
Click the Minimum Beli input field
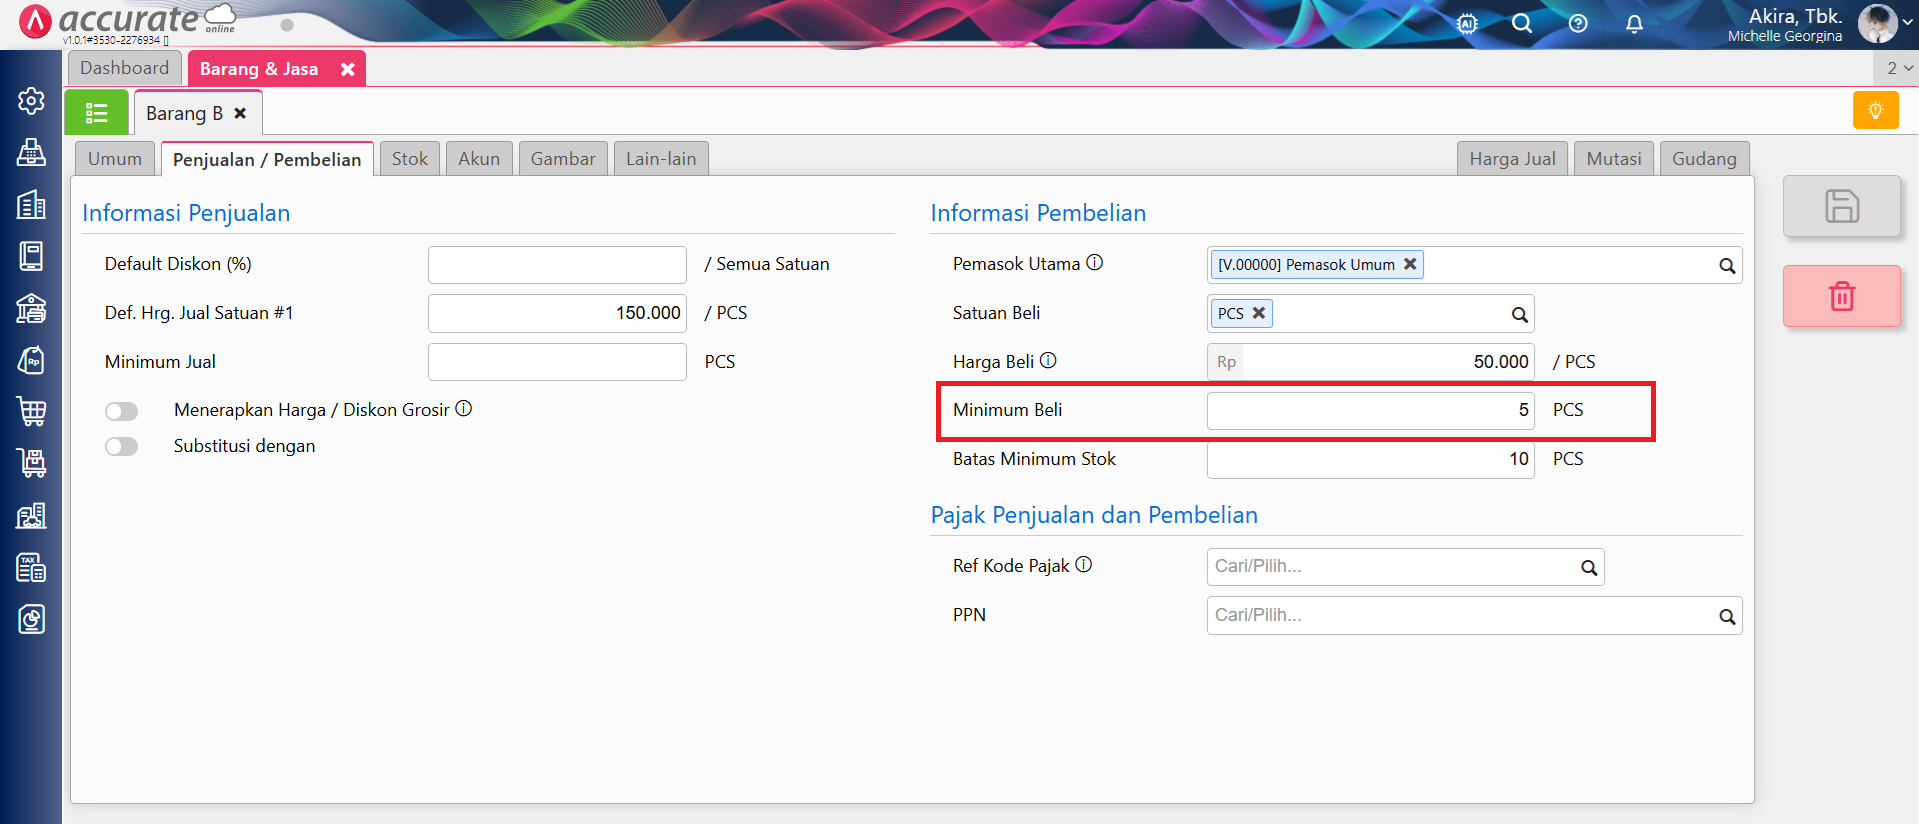pos(1368,411)
